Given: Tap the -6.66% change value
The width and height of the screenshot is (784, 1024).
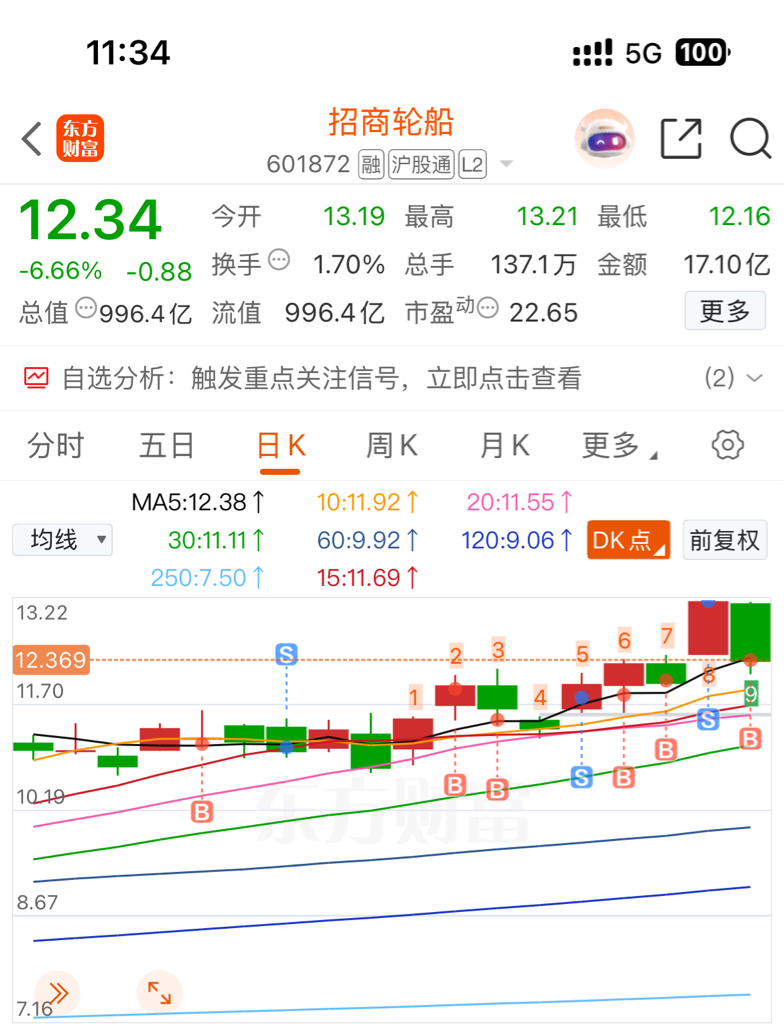Looking at the screenshot, I should click(x=61, y=270).
